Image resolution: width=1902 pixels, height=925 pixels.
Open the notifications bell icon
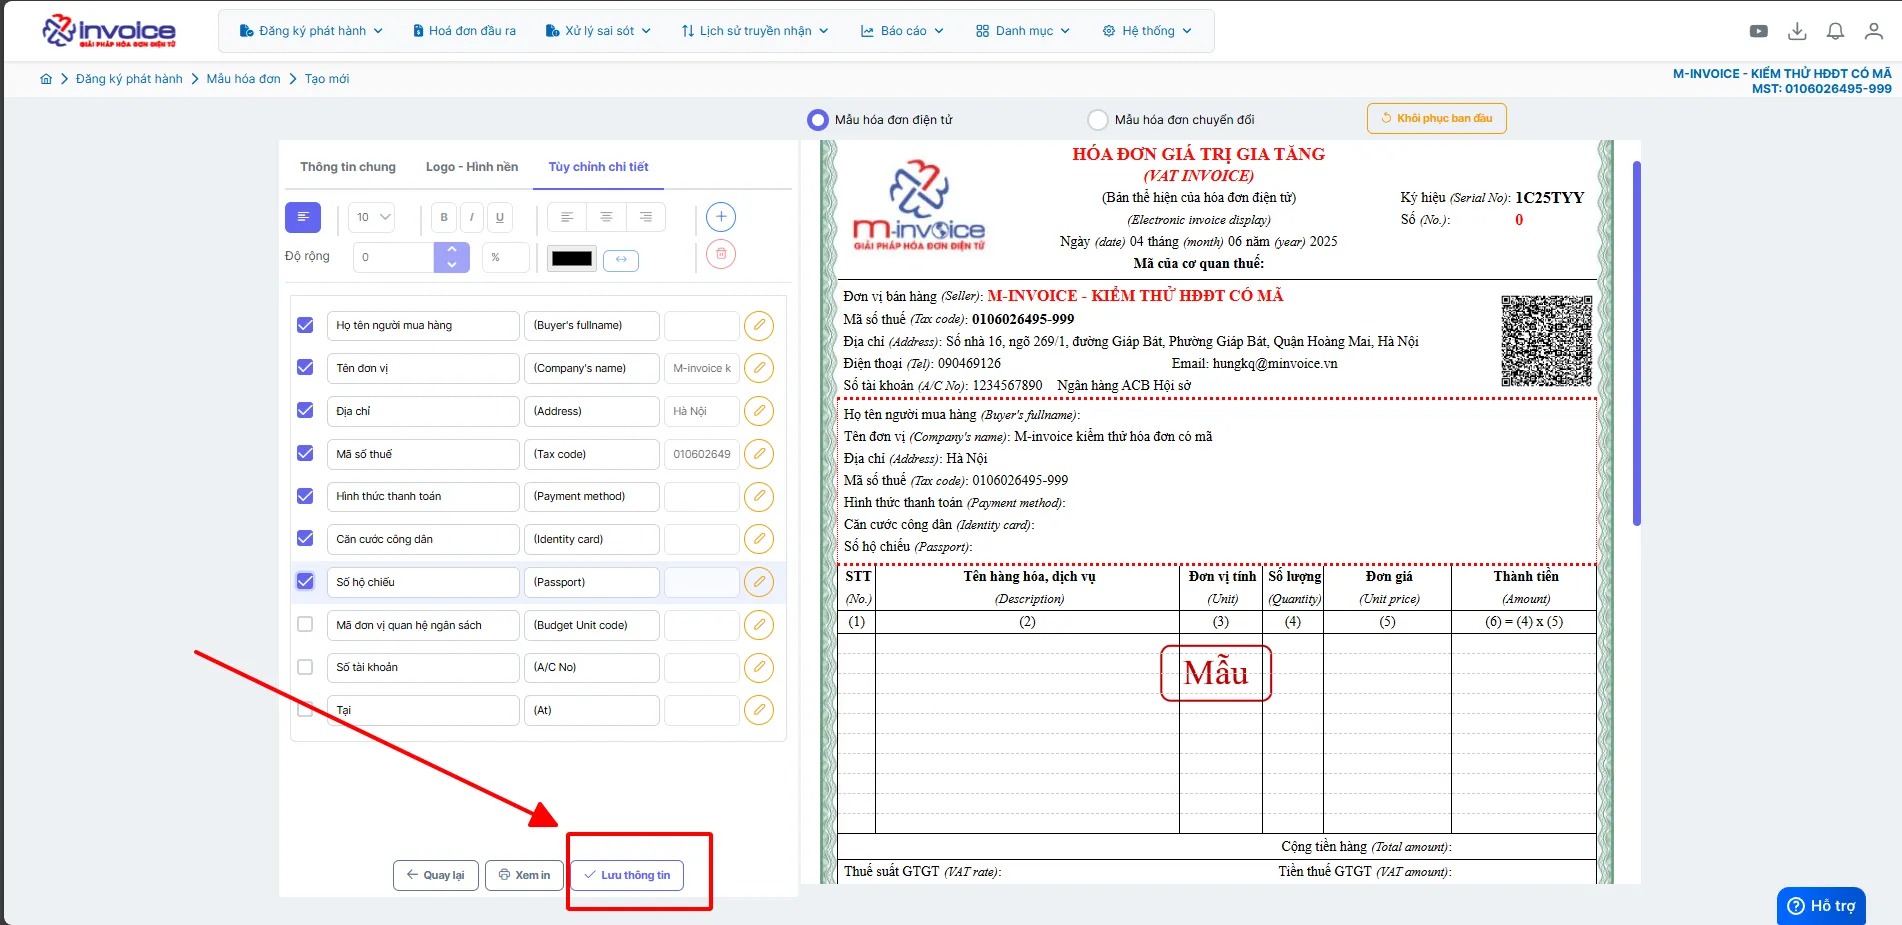[x=1835, y=31]
